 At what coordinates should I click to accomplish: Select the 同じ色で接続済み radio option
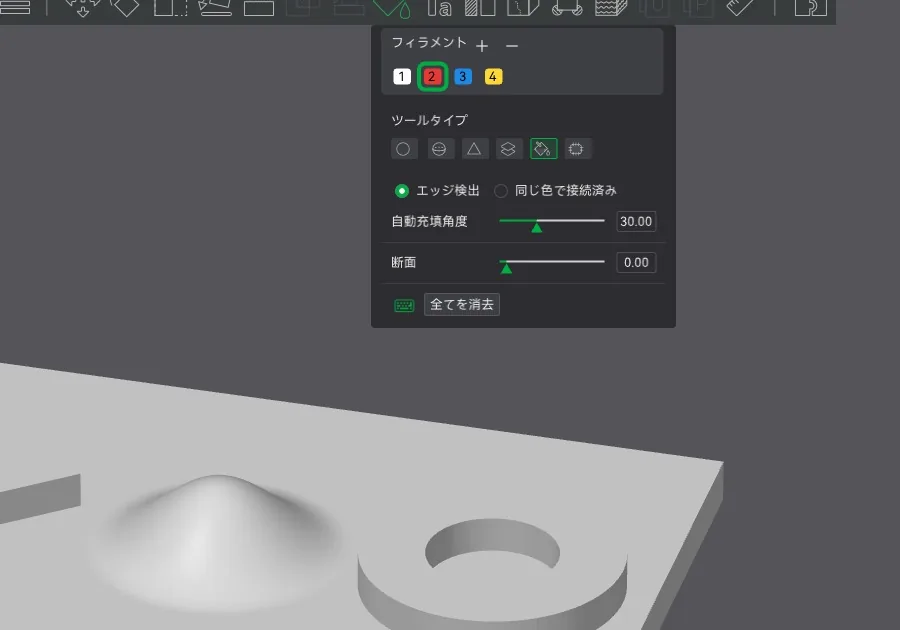501,191
